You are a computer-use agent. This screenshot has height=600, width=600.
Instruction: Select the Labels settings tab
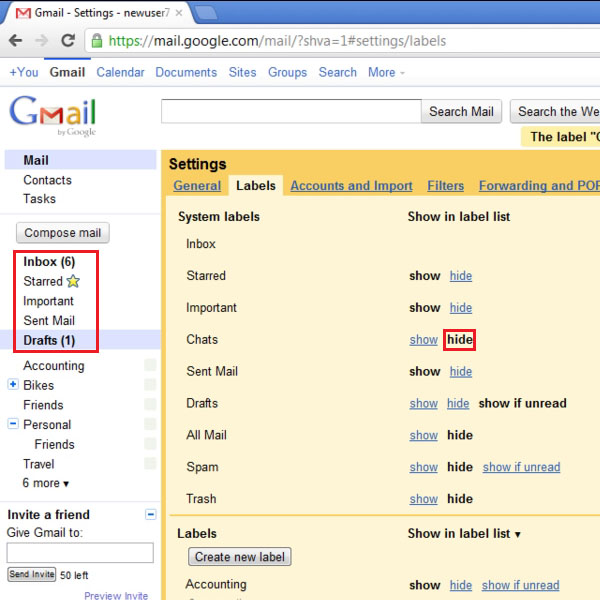pyautogui.click(x=256, y=186)
